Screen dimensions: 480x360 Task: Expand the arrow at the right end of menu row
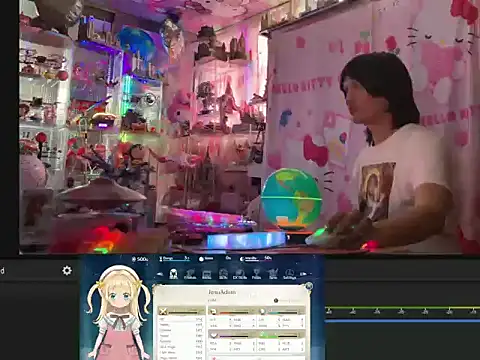click(x=304, y=274)
